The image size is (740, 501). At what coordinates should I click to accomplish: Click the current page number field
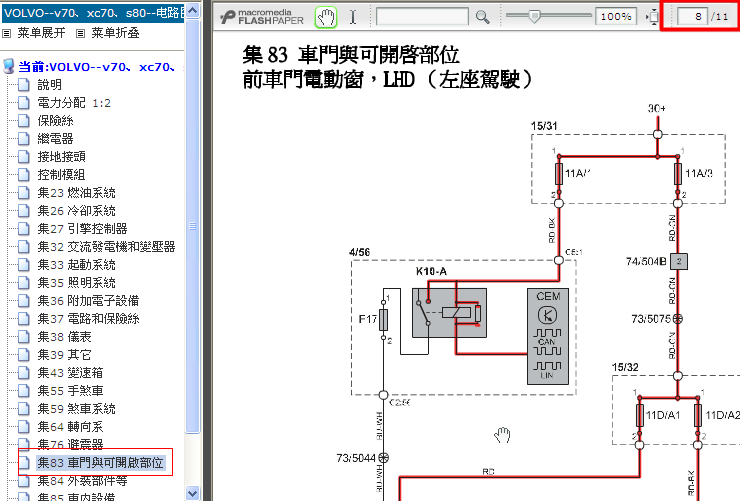(692, 17)
